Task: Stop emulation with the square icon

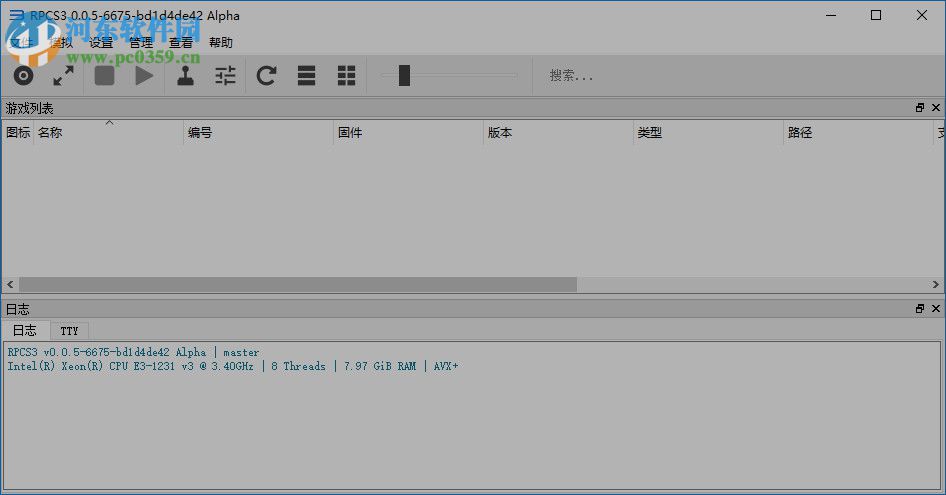Action: [104, 76]
